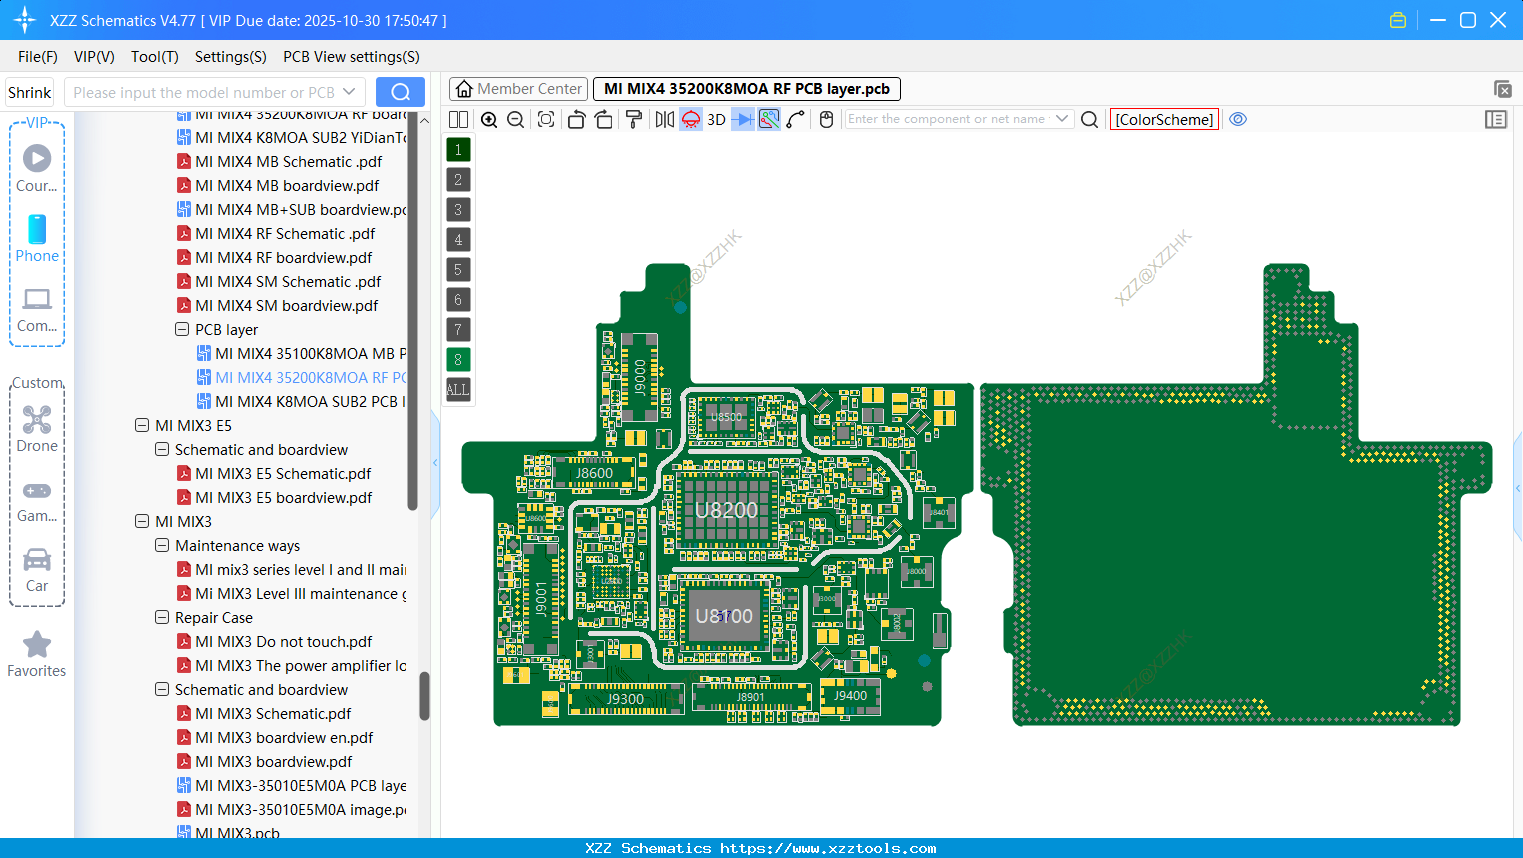
Task: Activate the dual-view split icon
Action: [458, 119]
